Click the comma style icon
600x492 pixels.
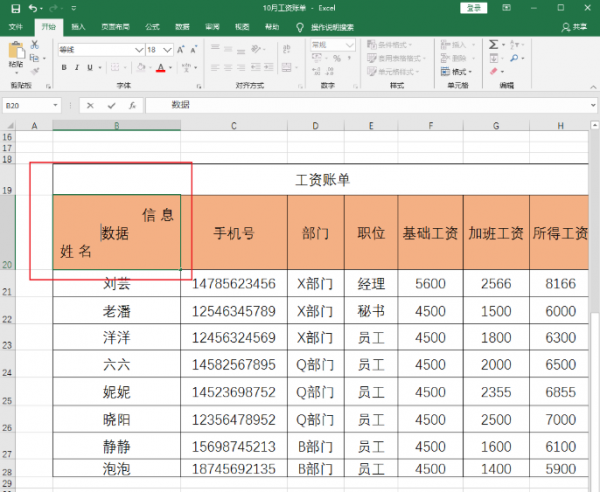[x=349, y=59]
